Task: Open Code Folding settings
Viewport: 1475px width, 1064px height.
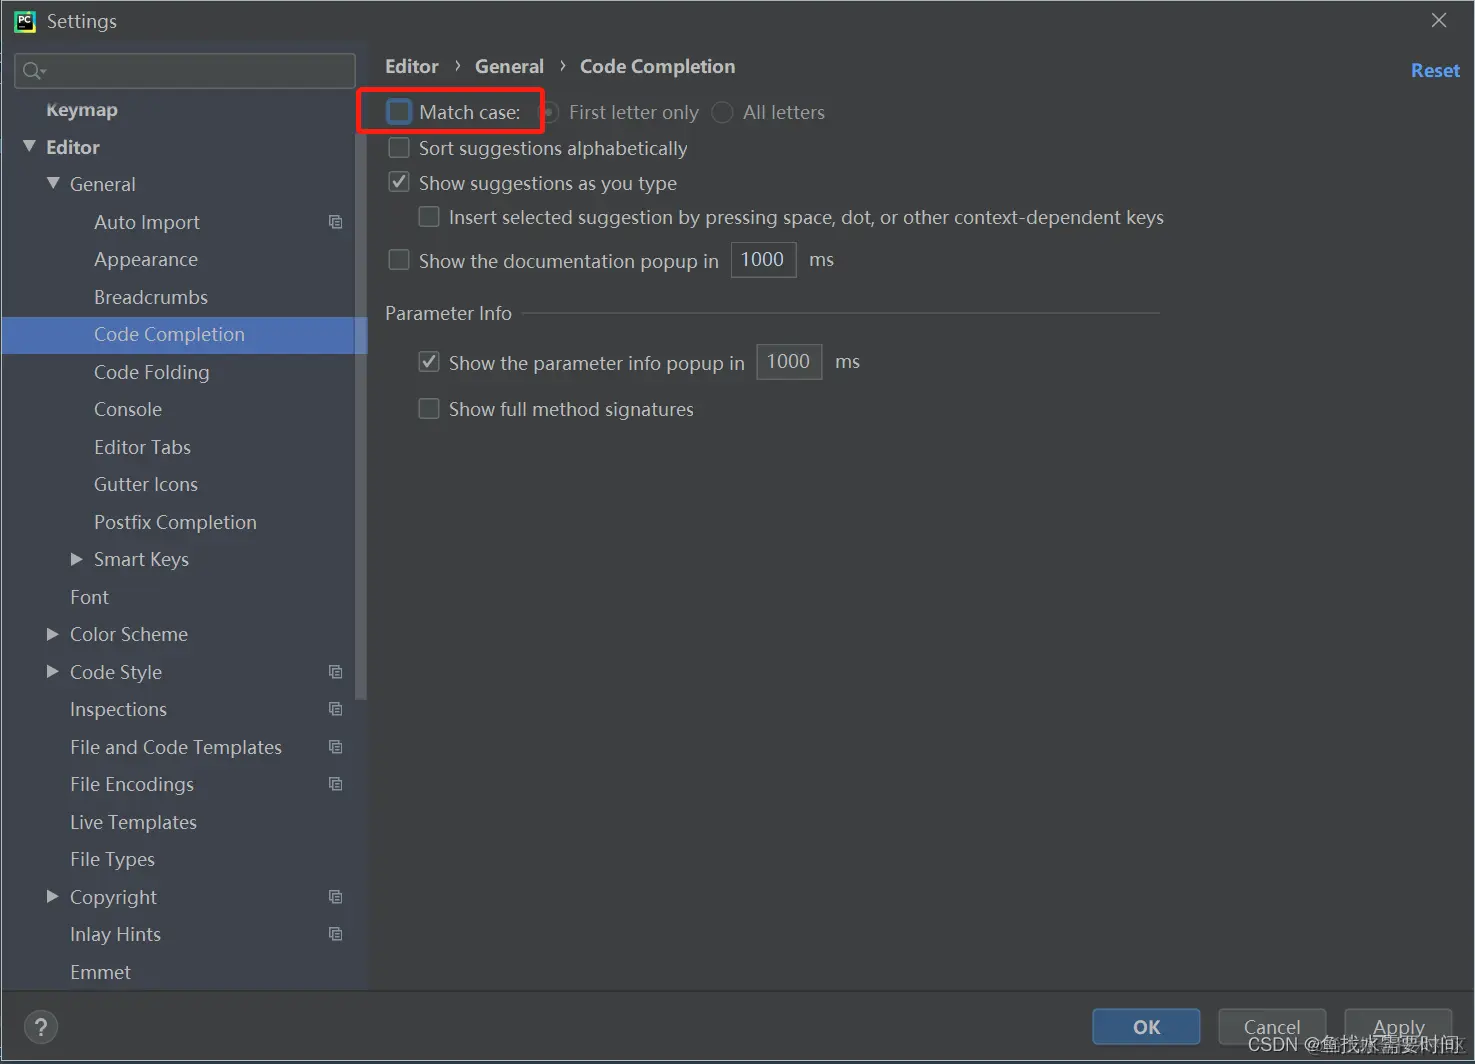Action: pyautogui.click(x=152, y=372)
